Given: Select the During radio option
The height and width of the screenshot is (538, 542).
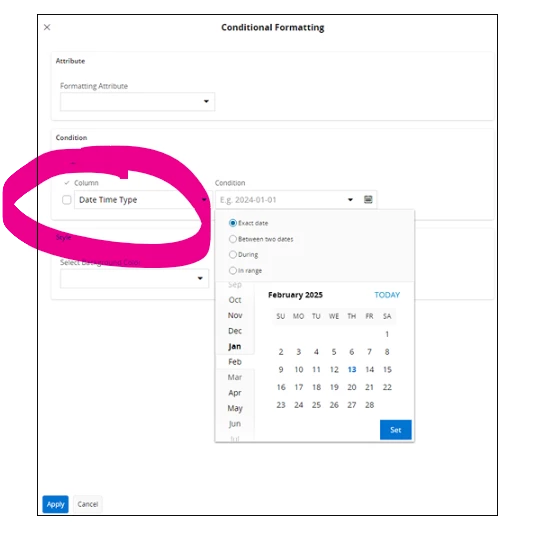Looking at the screenshot, I should [233, 254].
